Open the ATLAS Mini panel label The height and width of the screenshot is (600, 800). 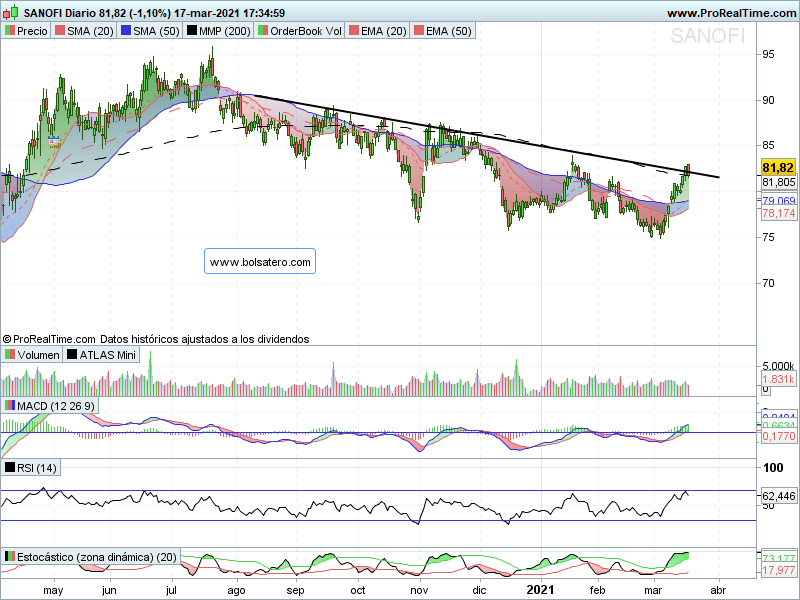[x=101, y=355]
